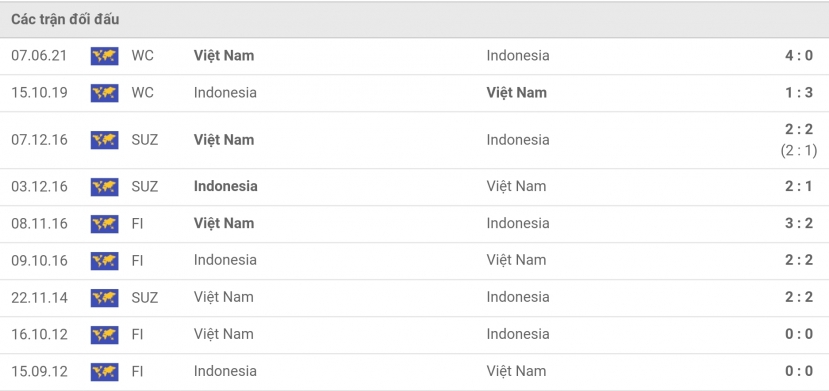Click world map icon in 07.12.16 row
This screenshot has width=829, height=391.
point(104,140)
